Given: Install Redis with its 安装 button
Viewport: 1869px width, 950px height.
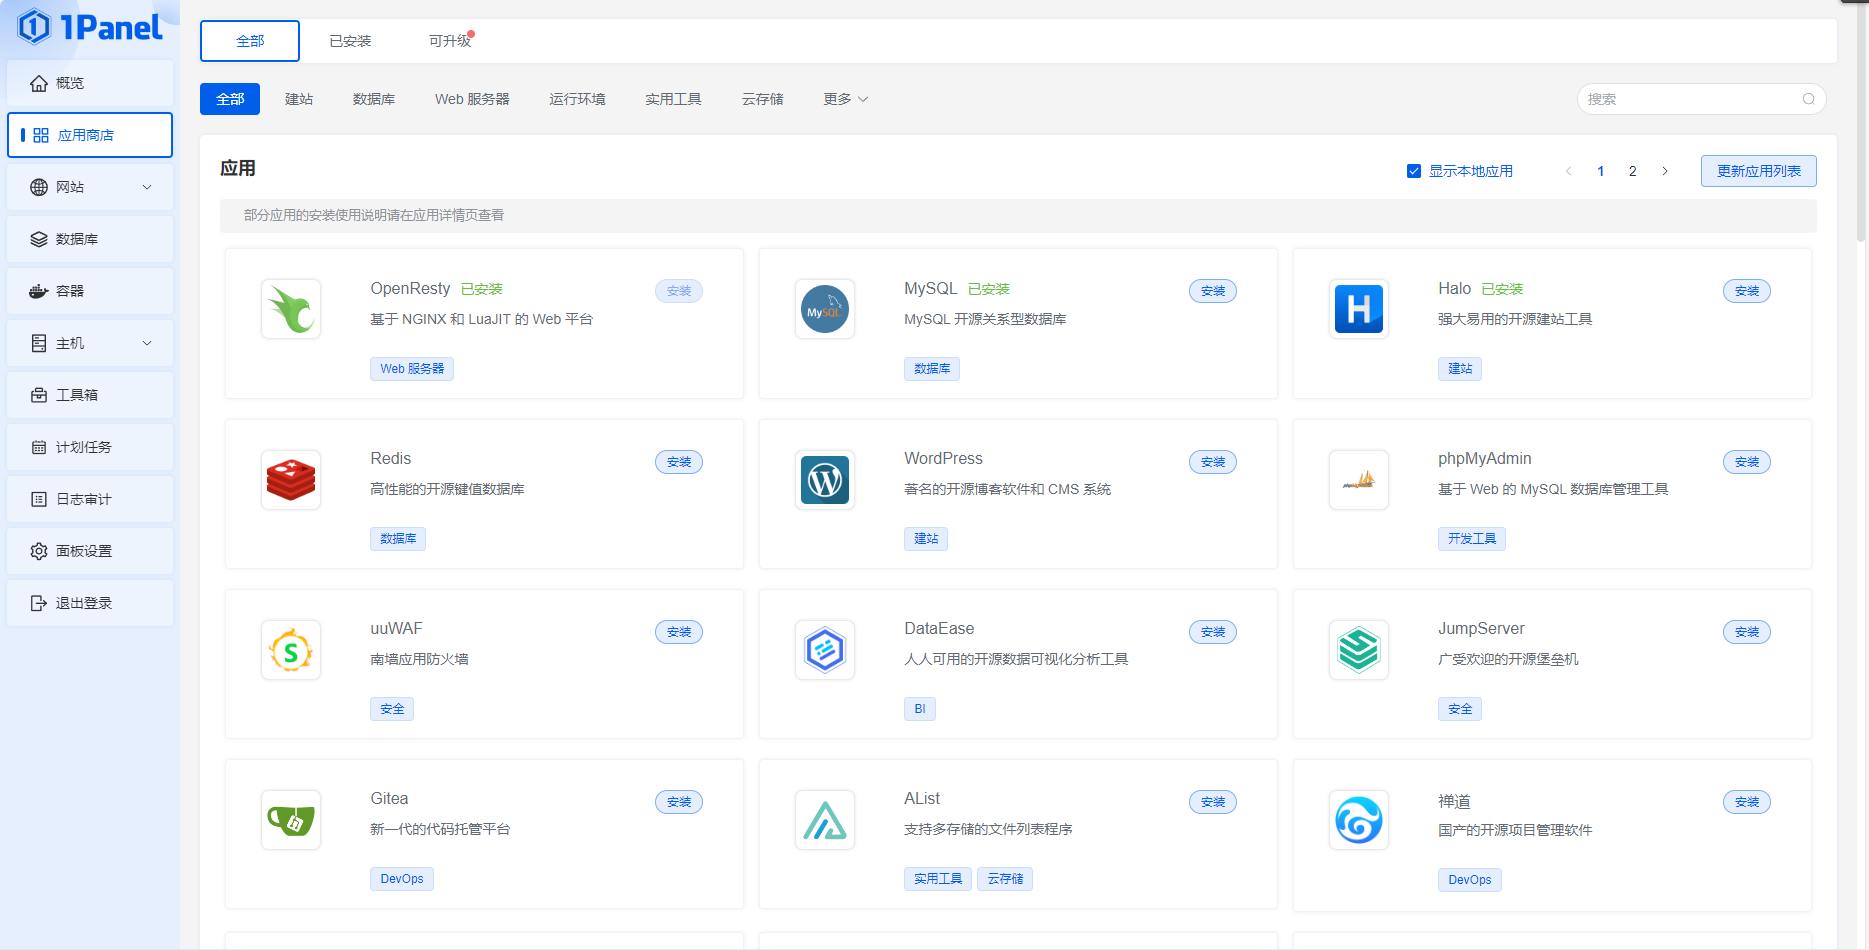Looking at the screenshot, I should 679,462.
